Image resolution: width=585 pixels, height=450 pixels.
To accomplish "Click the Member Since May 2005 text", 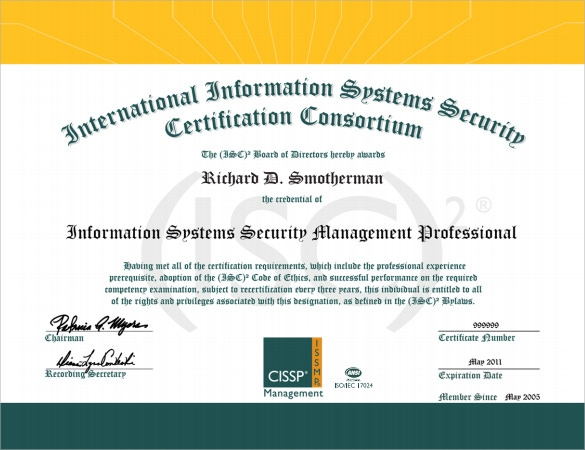I will pyautogui.click(x=489, y=397).
